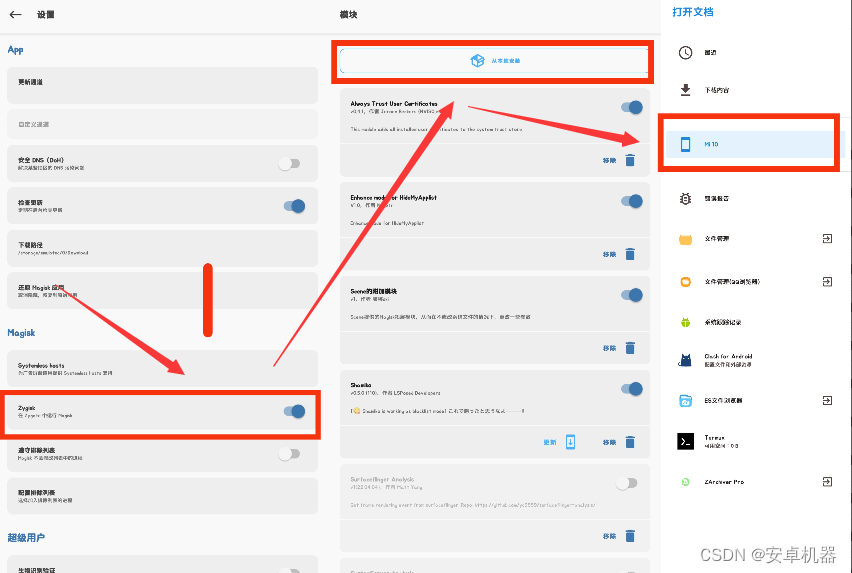Screen dimensions: 852x573
Task: Enable the Secure DNS (DoH) switch
Action: pyautogui.click(x=289, y=163)
